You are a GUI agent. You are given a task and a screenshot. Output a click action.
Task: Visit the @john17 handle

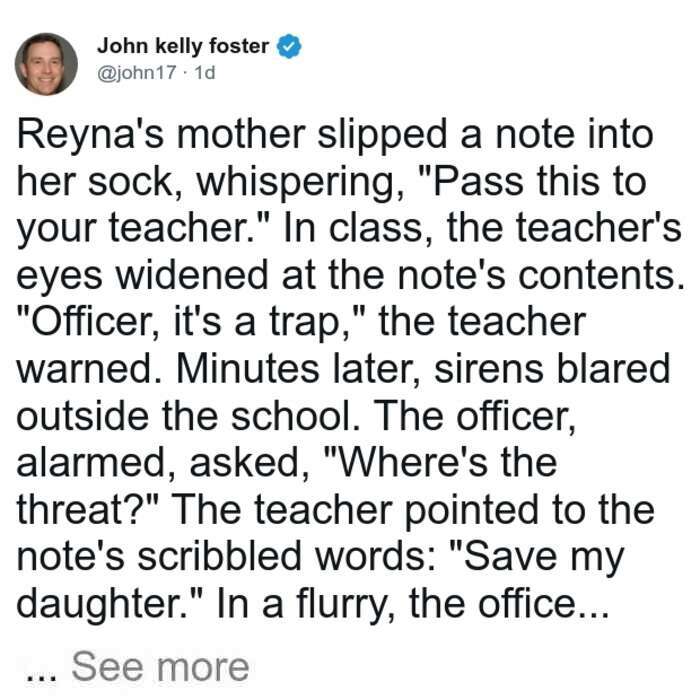(137, 72)
